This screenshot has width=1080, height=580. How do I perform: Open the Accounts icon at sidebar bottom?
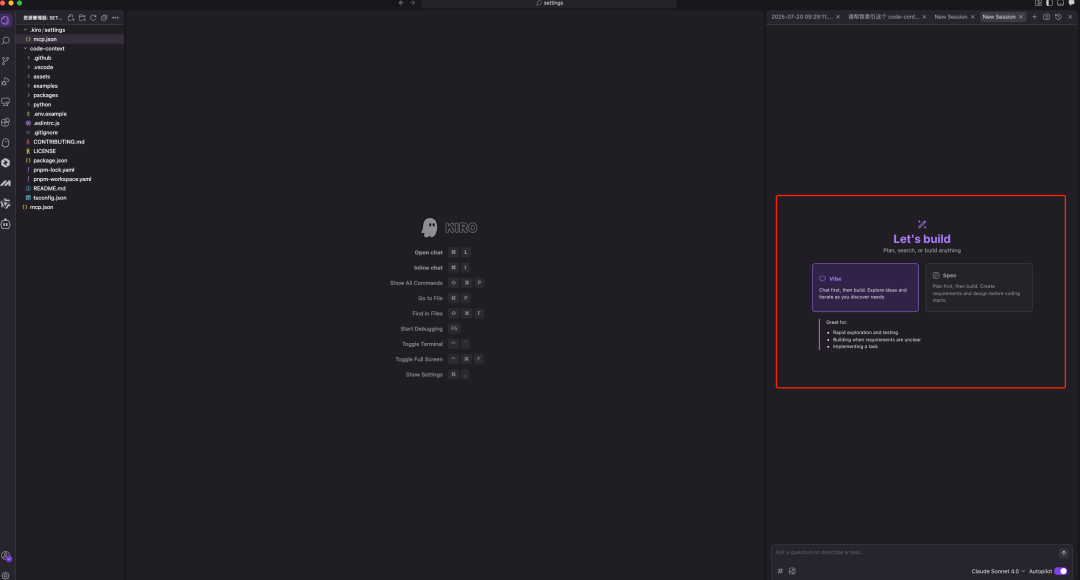coord(6,556)
